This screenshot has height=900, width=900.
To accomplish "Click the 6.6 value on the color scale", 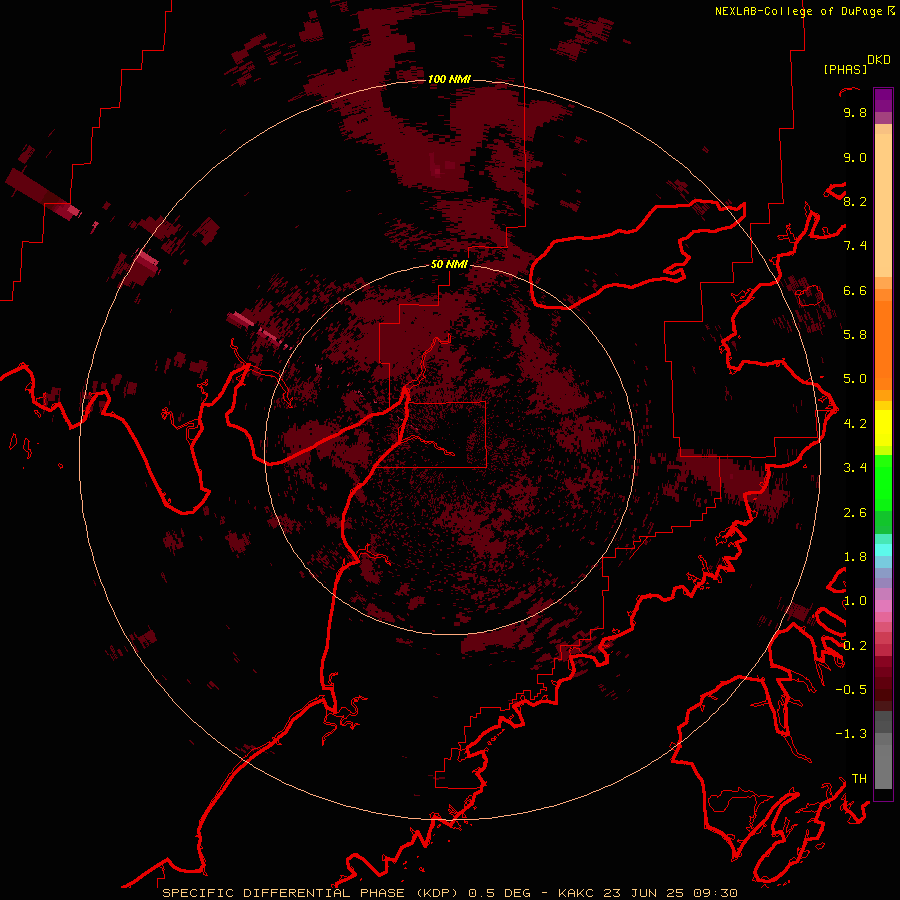I will (855, 290).
